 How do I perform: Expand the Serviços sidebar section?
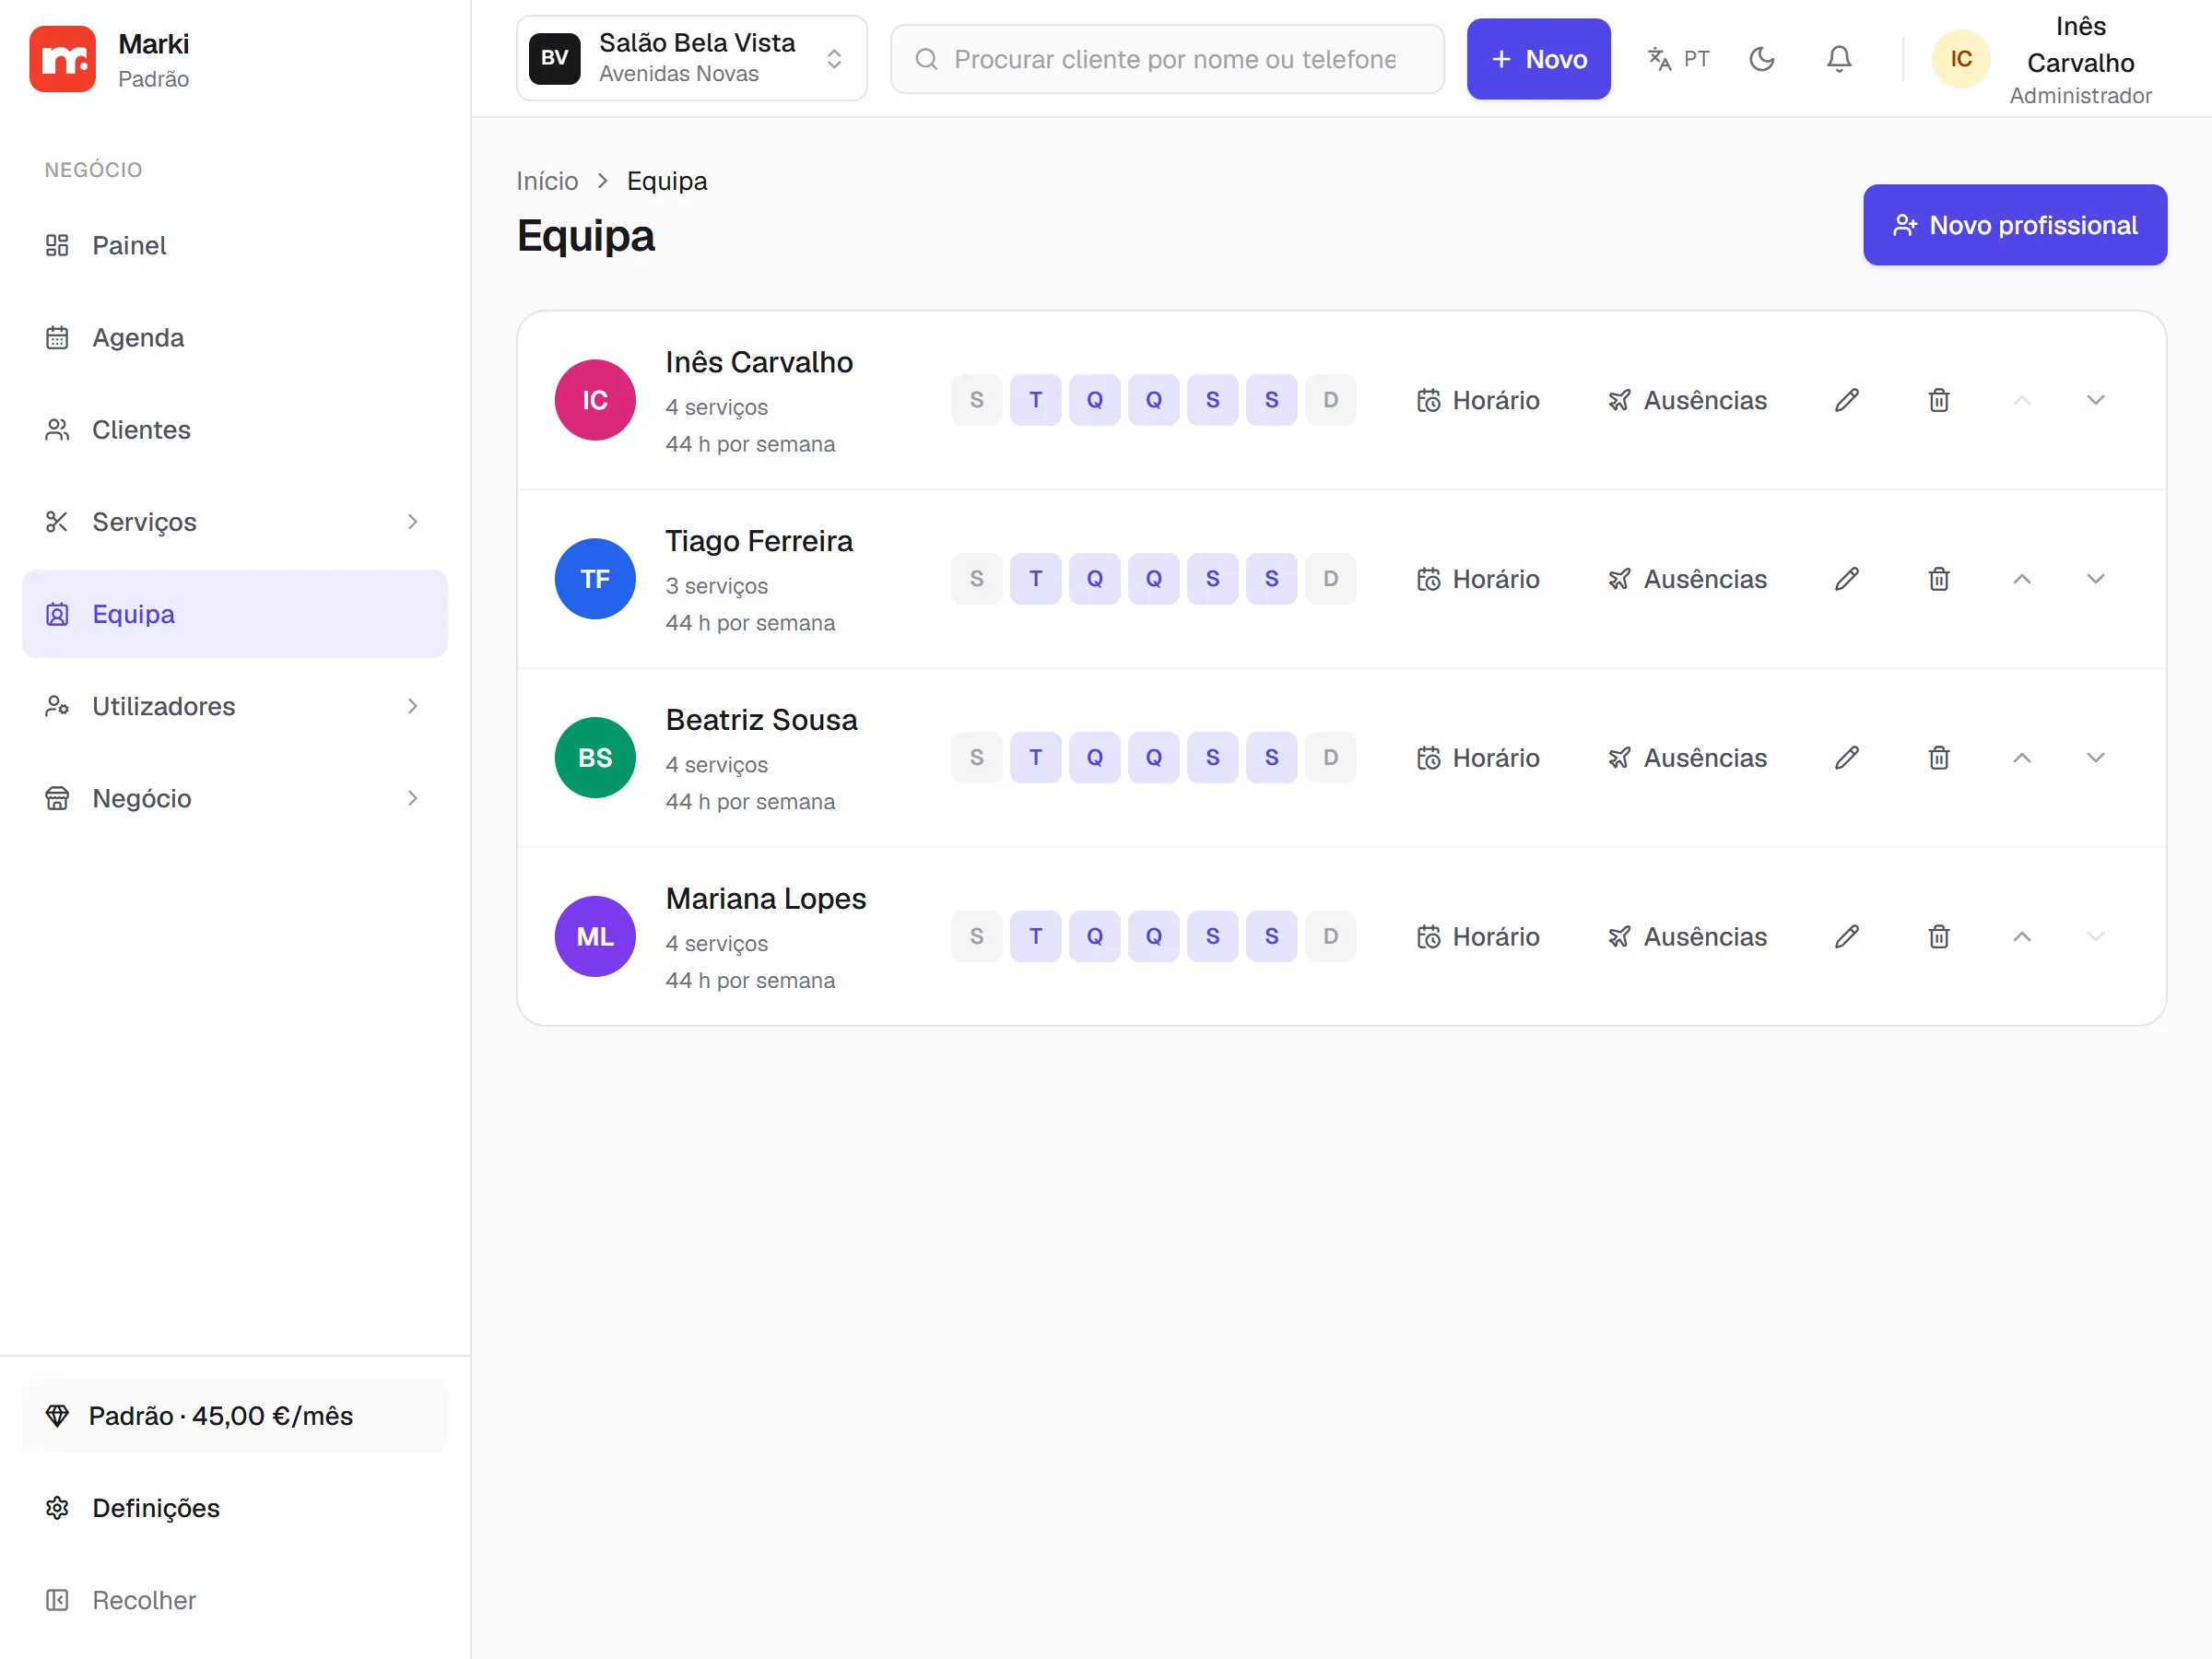[234, 522]
